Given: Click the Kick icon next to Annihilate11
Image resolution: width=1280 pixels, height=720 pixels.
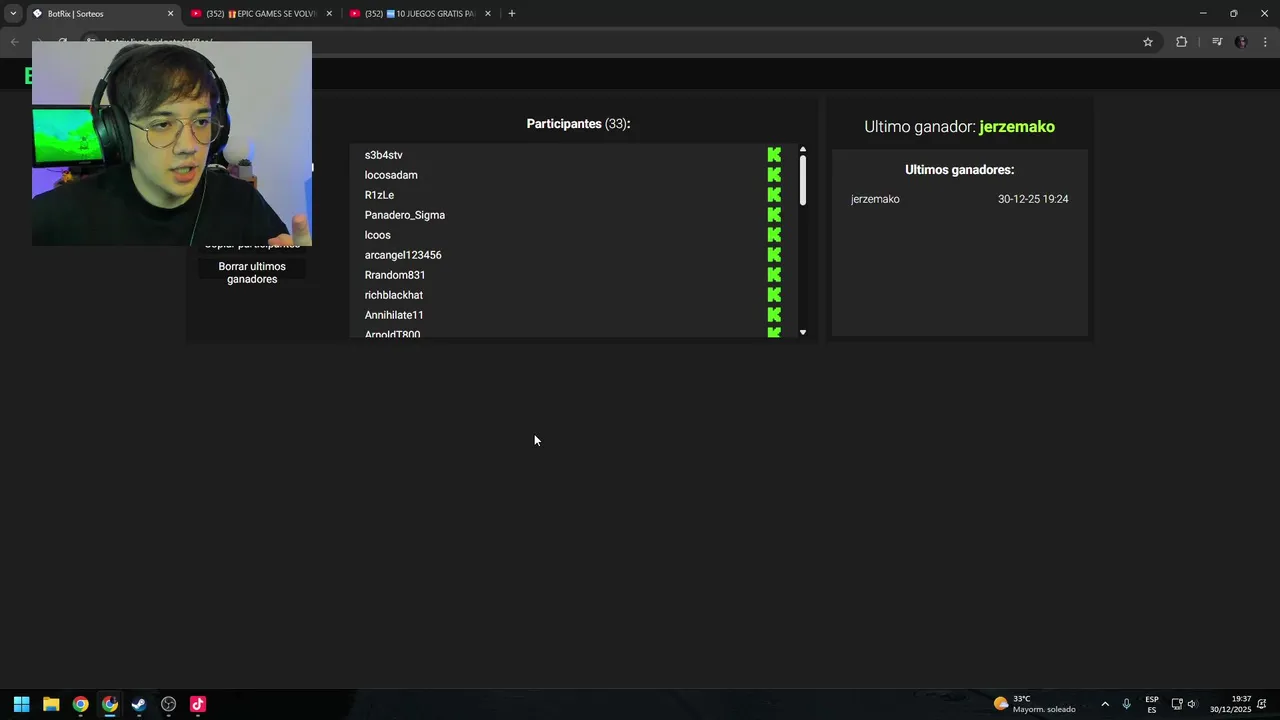Looking at the screenshot, I should click(774, 315).
